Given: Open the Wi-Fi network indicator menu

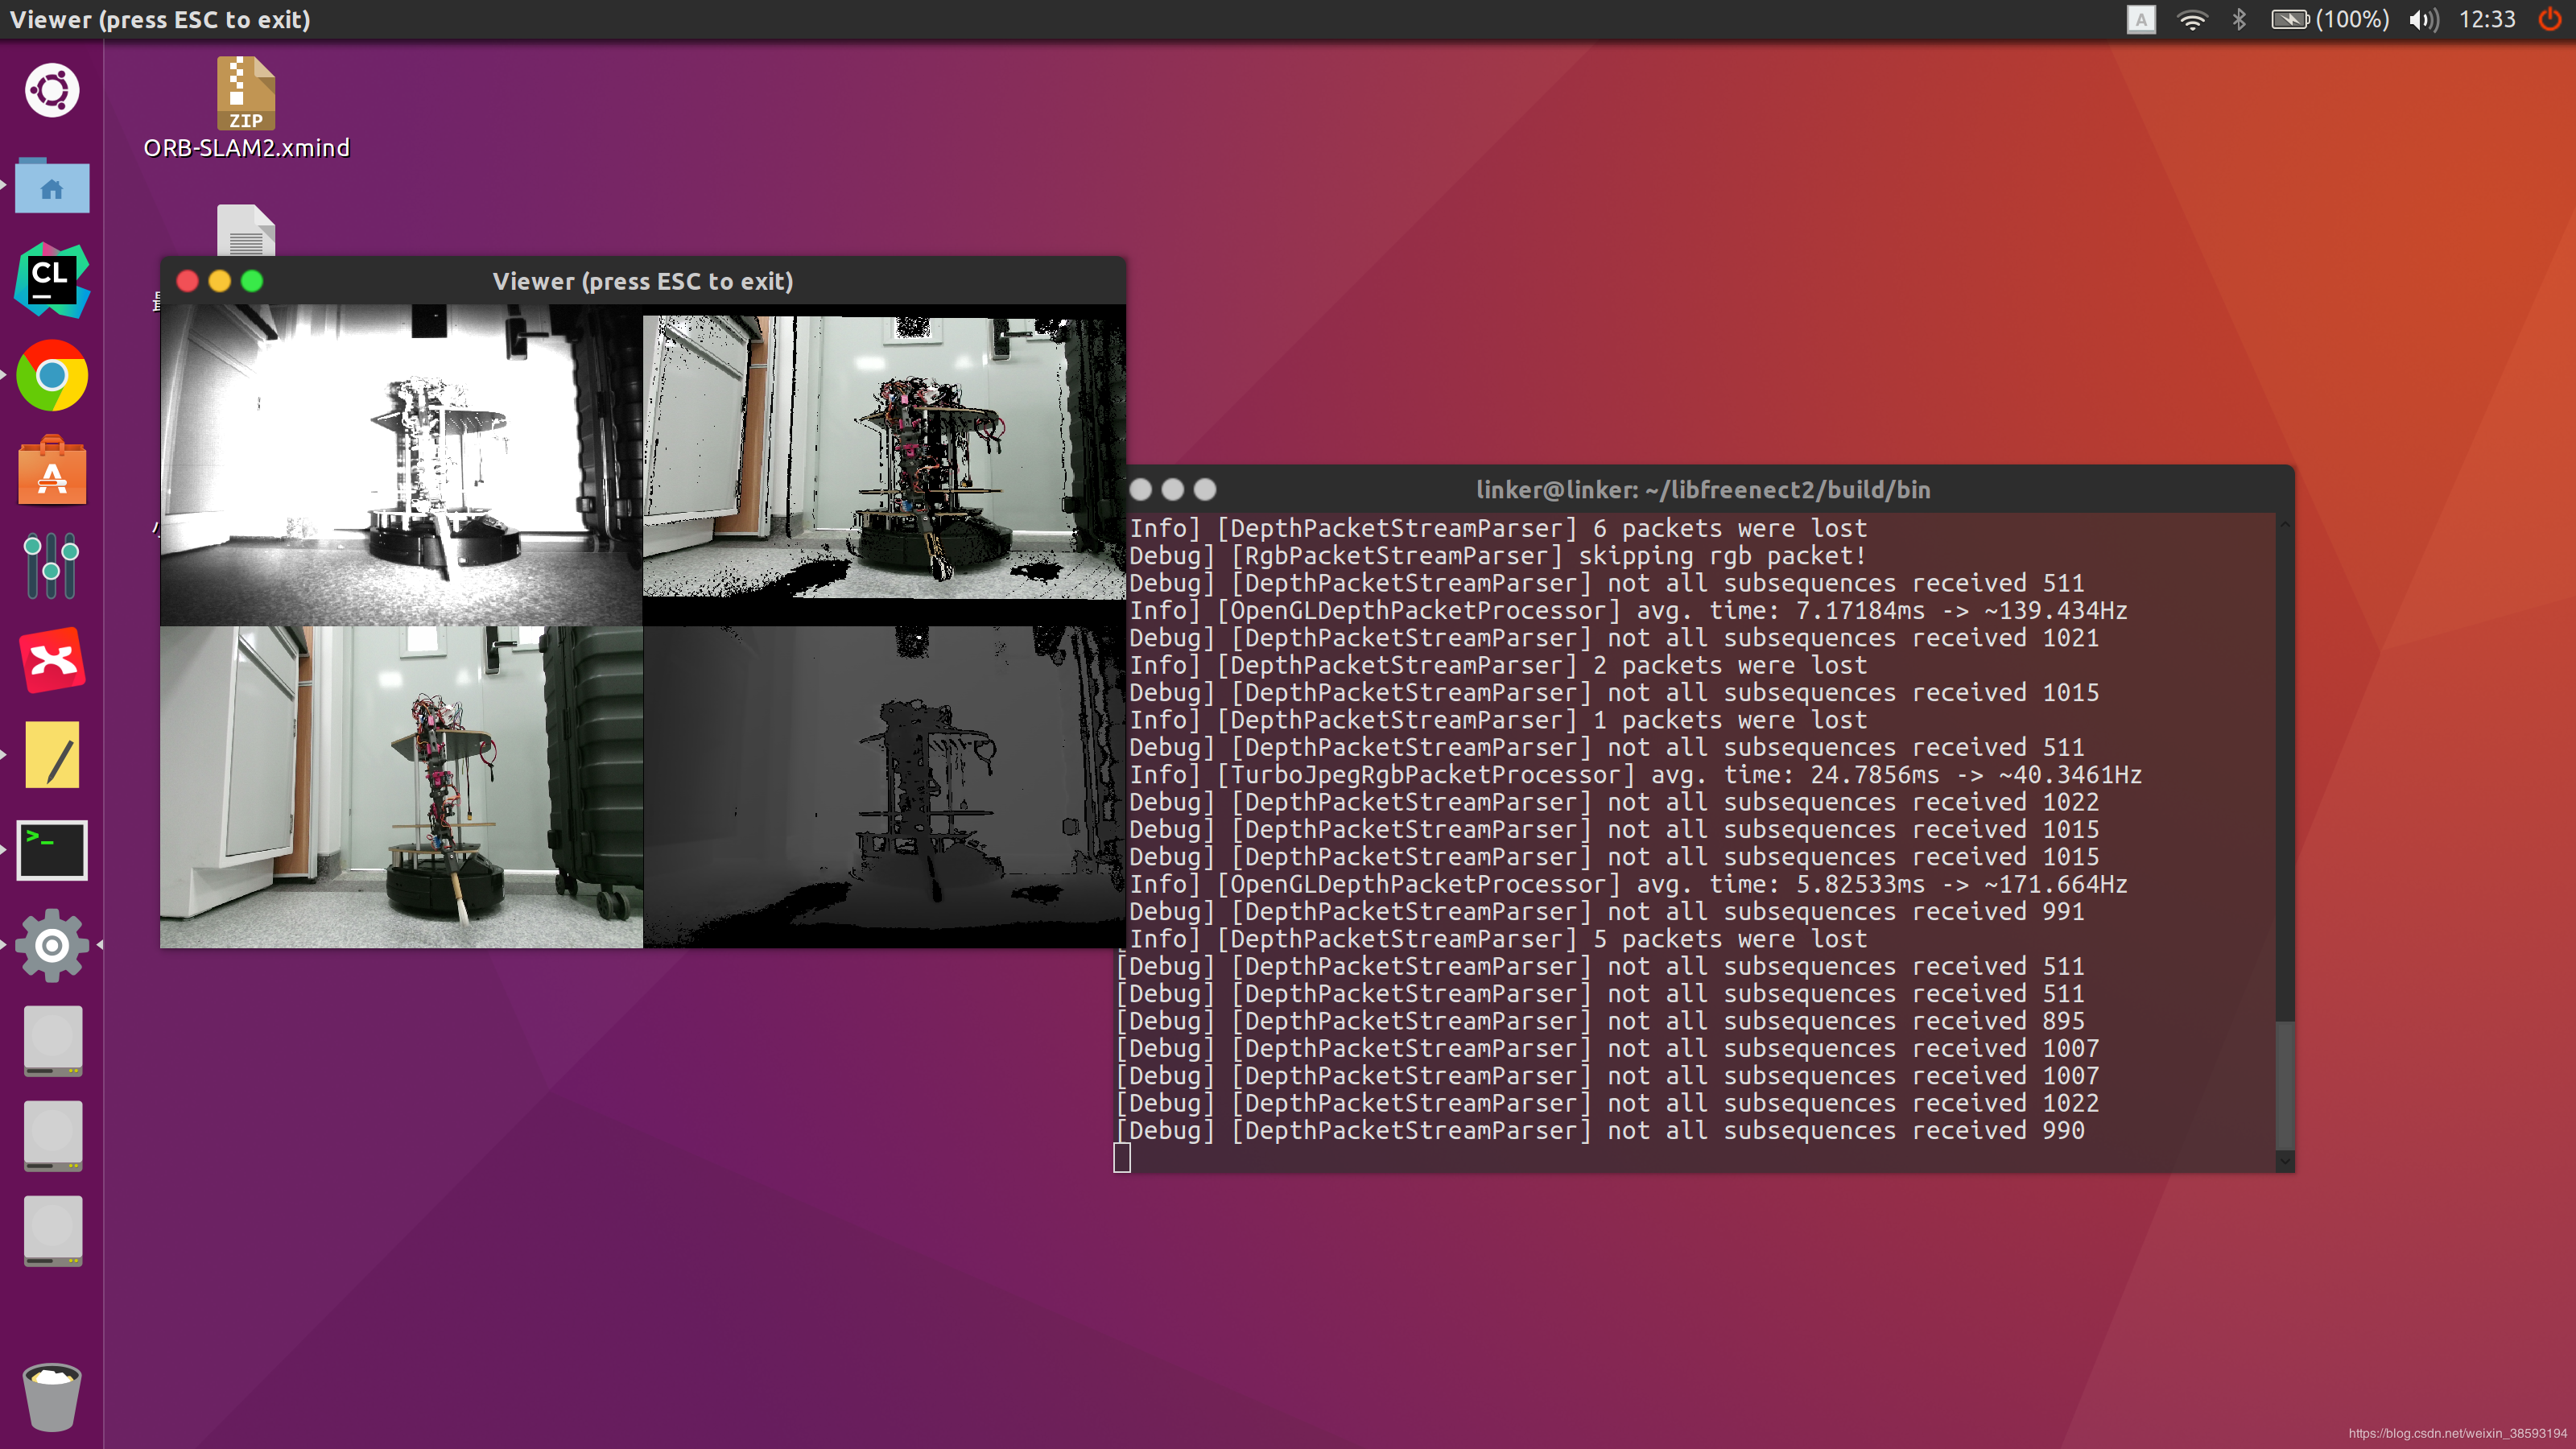Looking at the screenshot, I should [x=2192, y=19].
